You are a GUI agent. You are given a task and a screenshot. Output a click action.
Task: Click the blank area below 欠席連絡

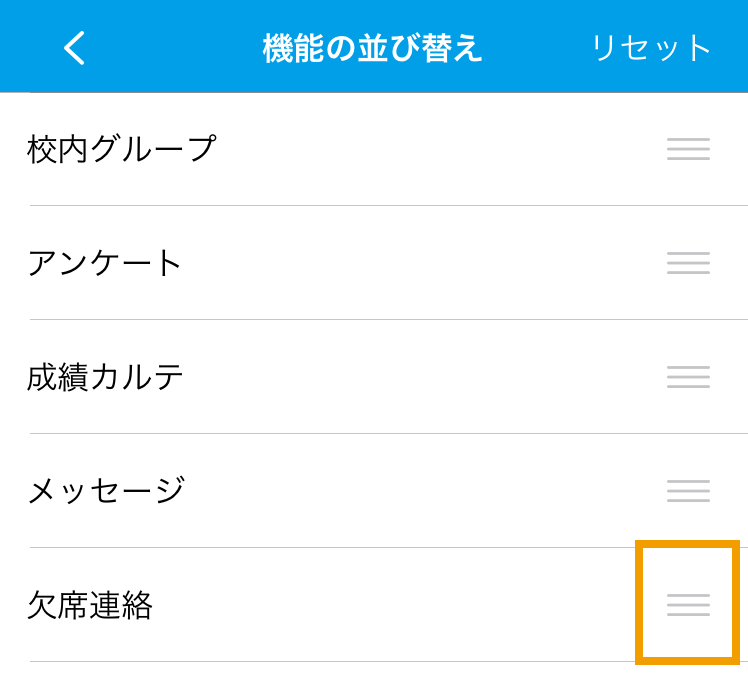[x=374, y=680]
